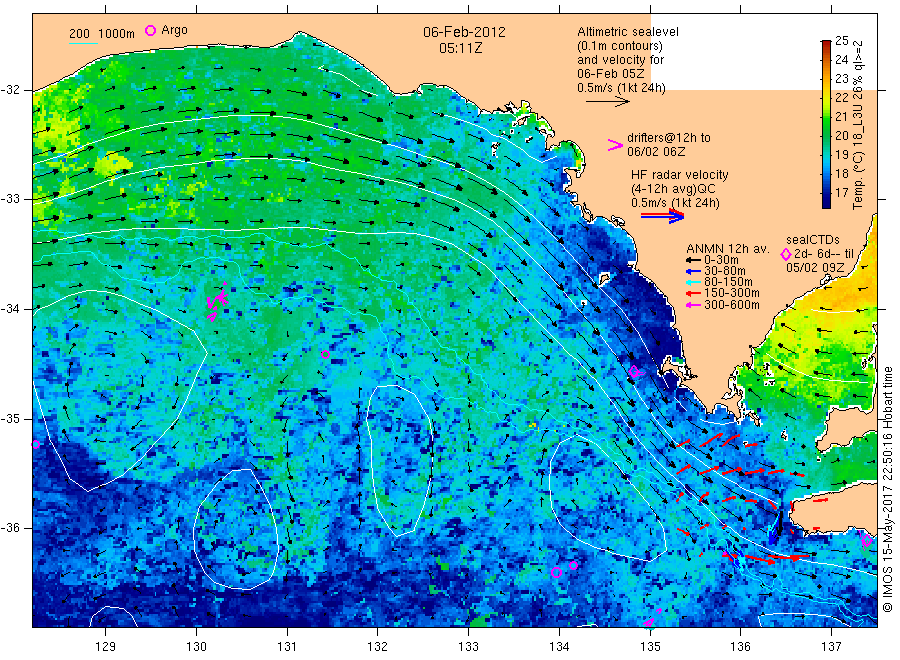Click the '129' longitude axis label
The height and width of the screenshot is (660, 900).
click(x=106, y=647)
